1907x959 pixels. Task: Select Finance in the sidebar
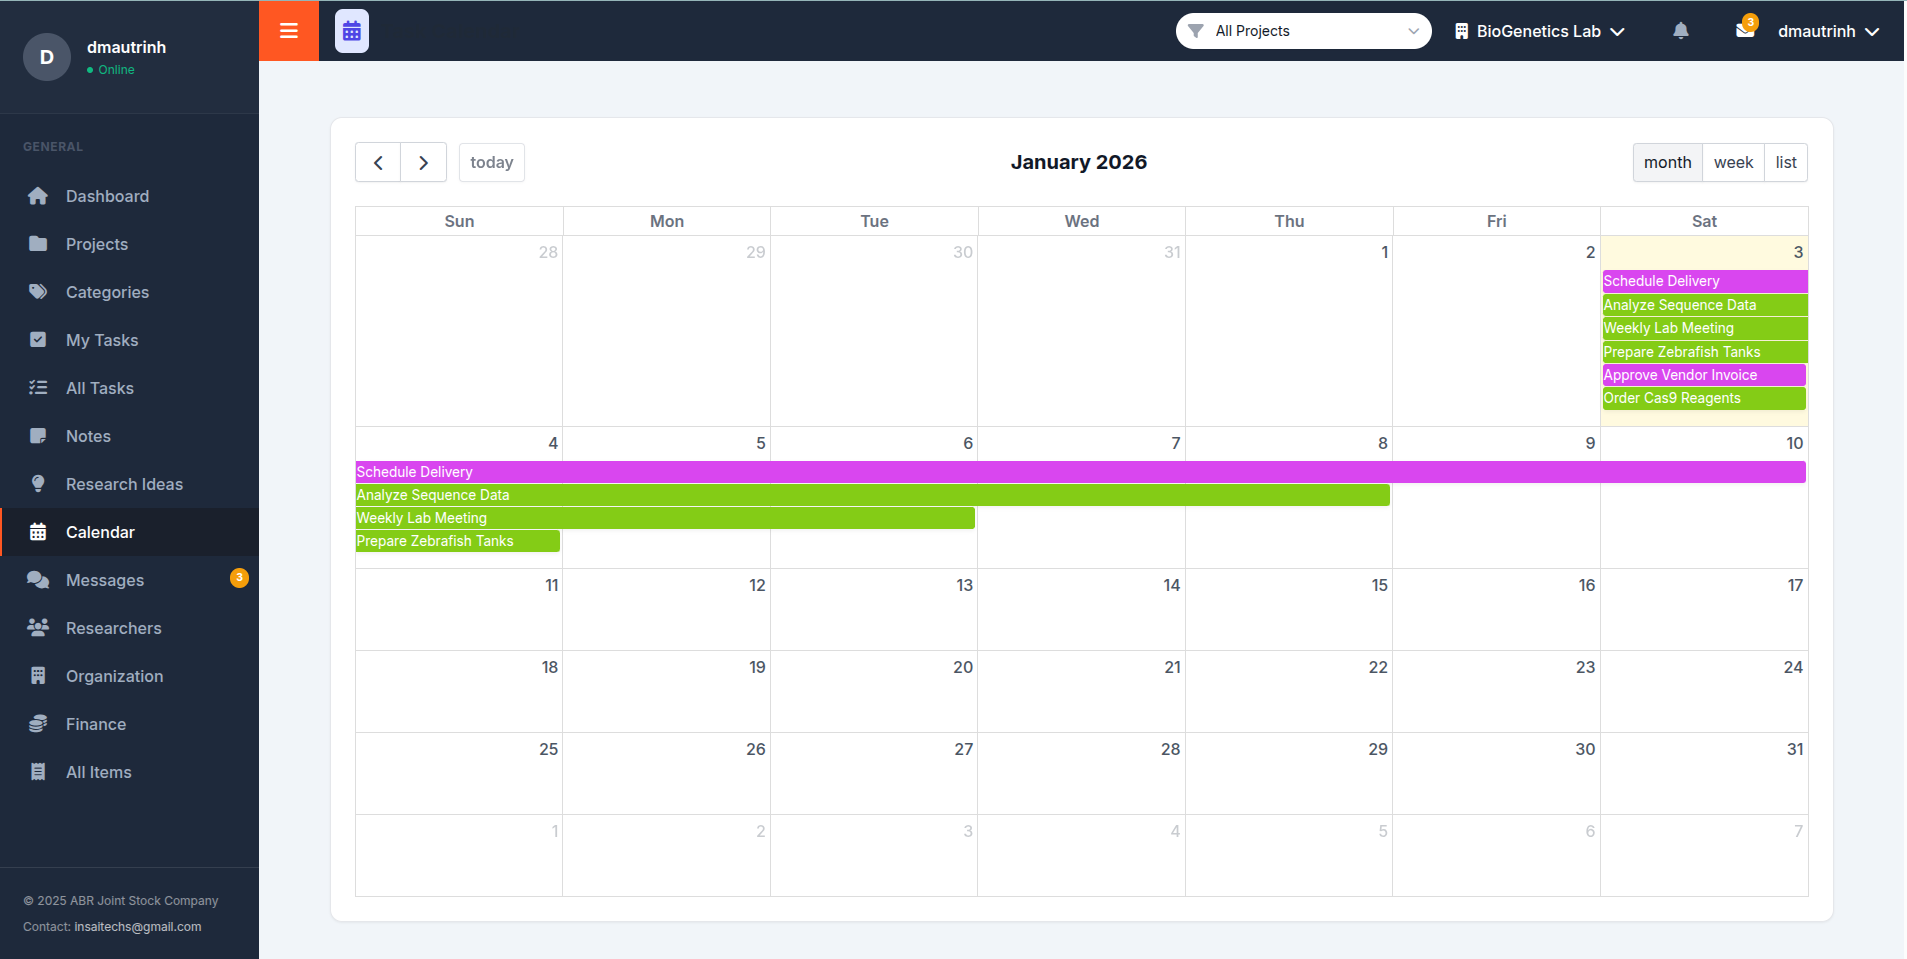(95, 724)
